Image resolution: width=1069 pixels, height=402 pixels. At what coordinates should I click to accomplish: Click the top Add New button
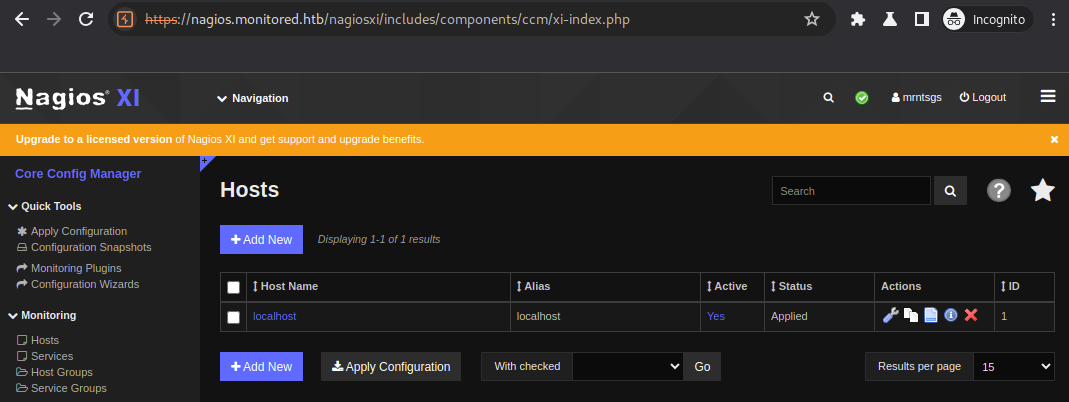(261, 240)
